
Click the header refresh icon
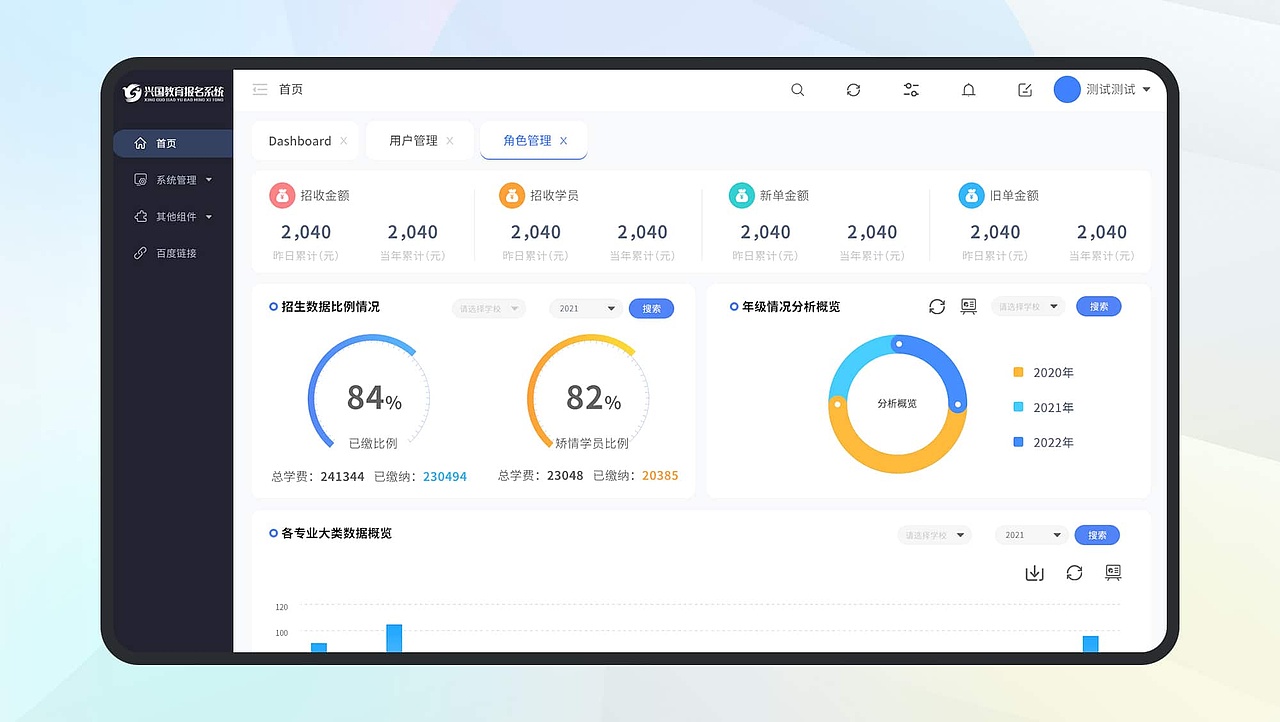click(853, 90)
